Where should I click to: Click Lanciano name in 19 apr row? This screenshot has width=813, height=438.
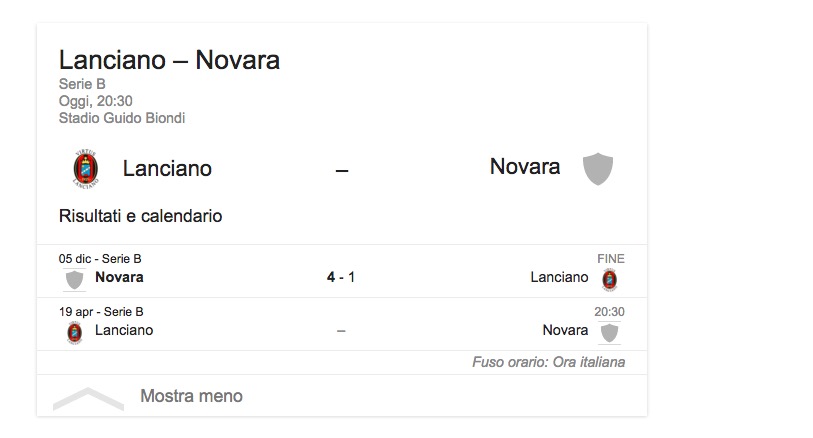[x=124, y=330]
